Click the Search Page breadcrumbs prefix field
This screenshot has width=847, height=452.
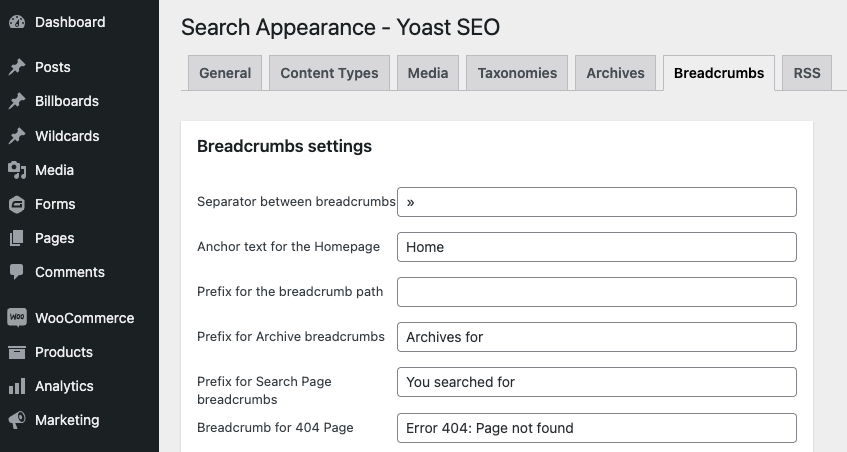pos(596,382)
